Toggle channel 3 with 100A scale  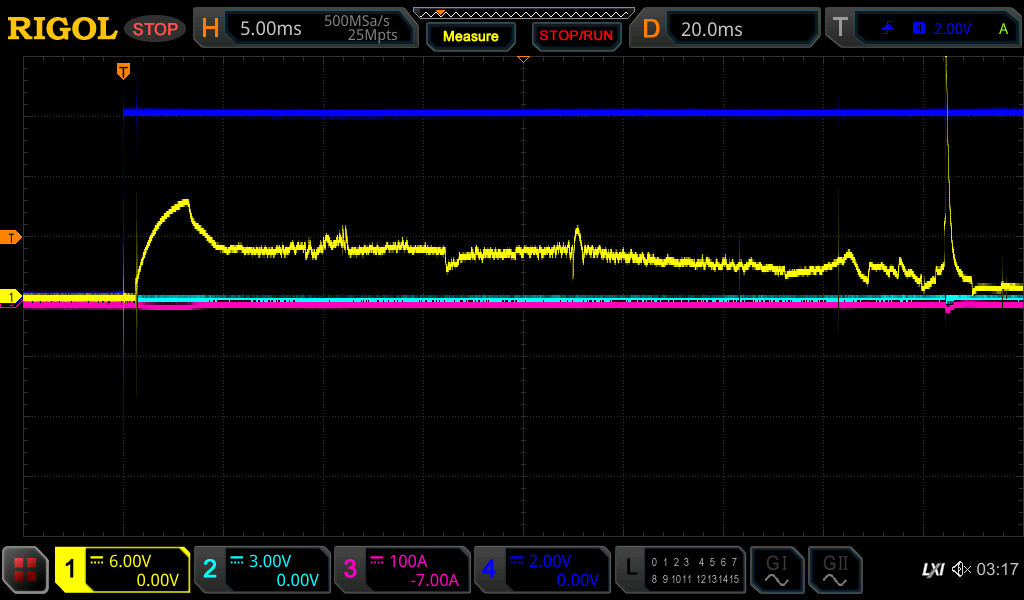click(x=402, y=570)
